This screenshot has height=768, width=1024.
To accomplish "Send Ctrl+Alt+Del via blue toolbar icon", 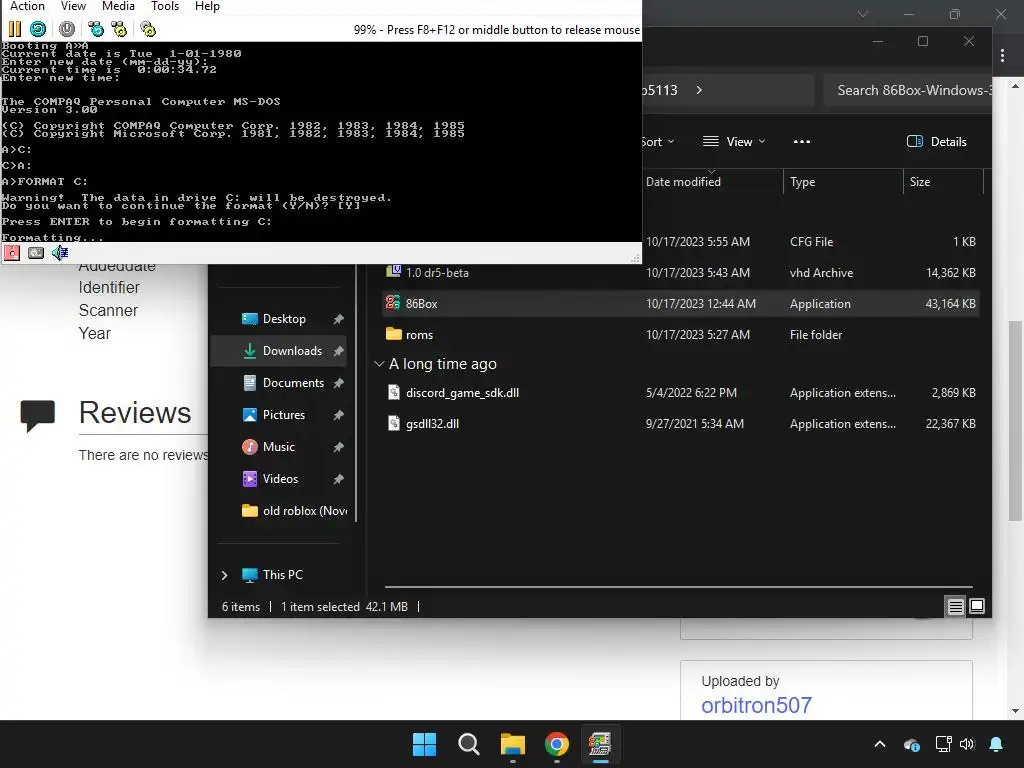I will pyautogui.click(x=96, y=29).
